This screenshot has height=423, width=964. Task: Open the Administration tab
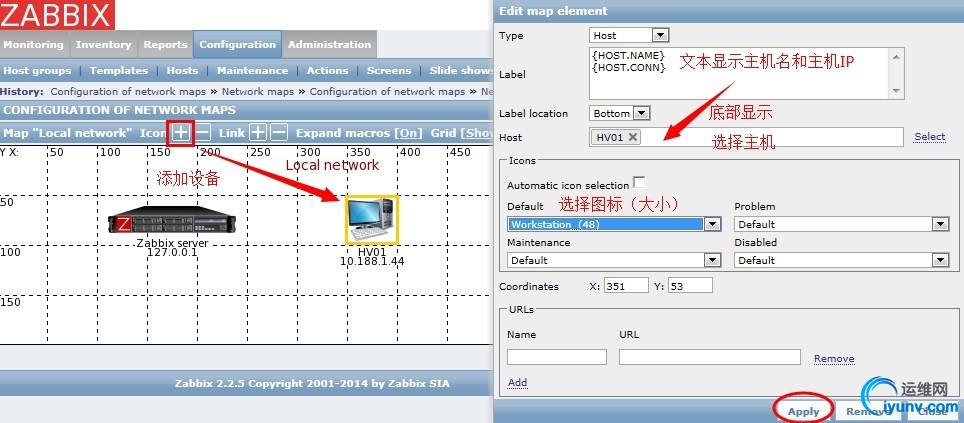pyautogui.click(x=330, y=44)
